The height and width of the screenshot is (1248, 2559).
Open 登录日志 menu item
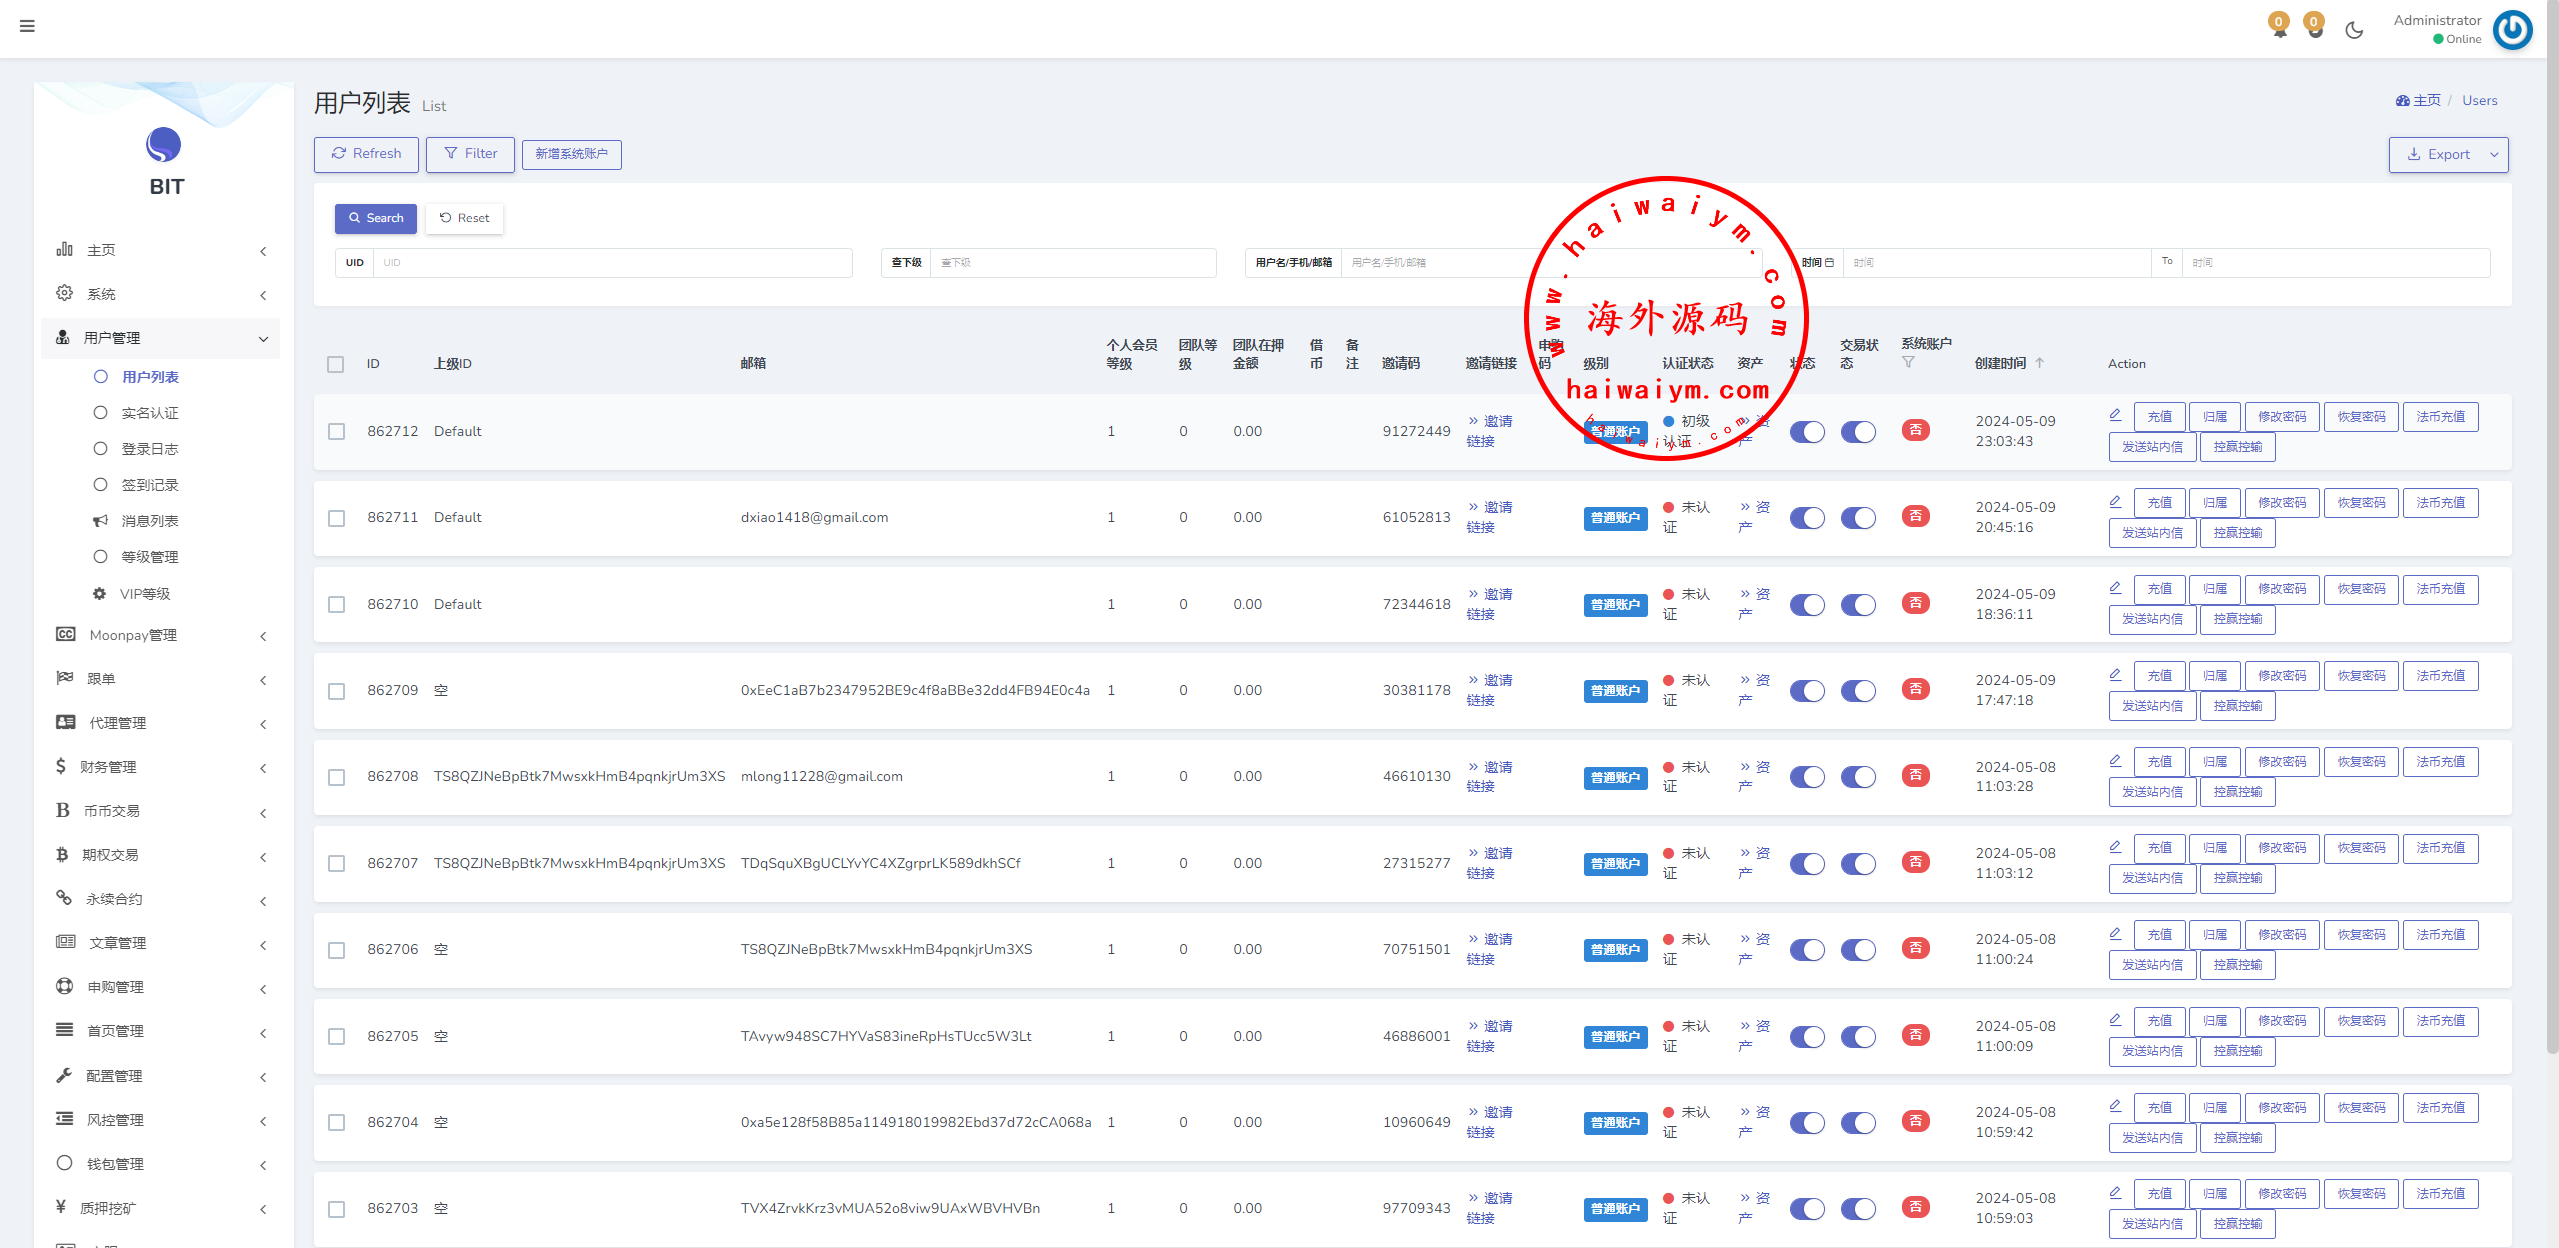pos(150,449)
